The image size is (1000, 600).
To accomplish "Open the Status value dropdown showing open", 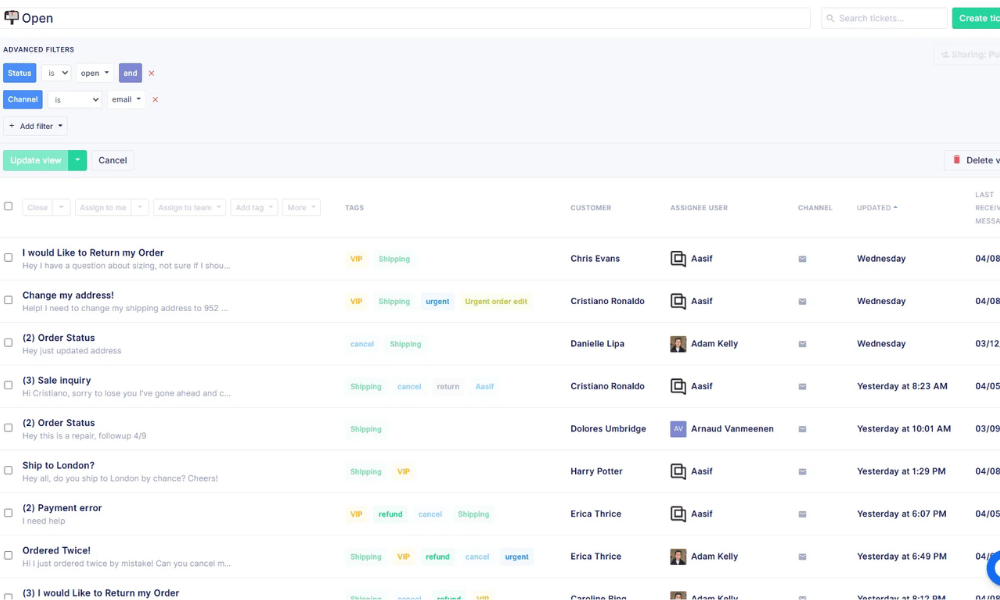I will point(94,73).
